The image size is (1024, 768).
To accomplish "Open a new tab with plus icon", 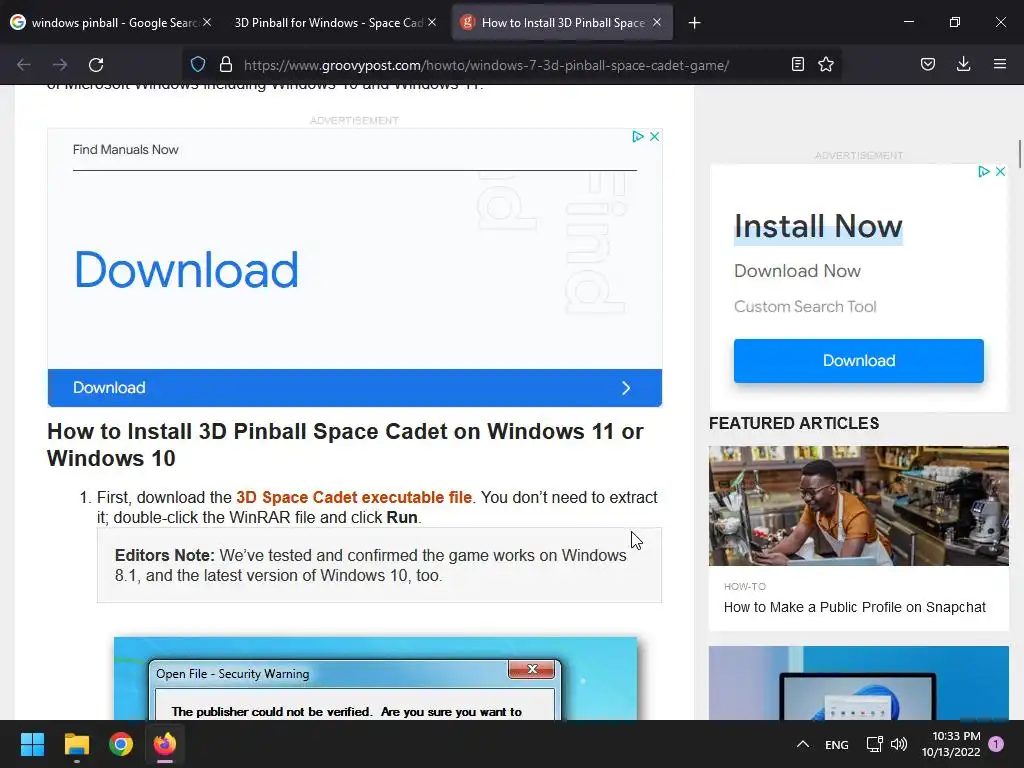I will pos(695,23).
